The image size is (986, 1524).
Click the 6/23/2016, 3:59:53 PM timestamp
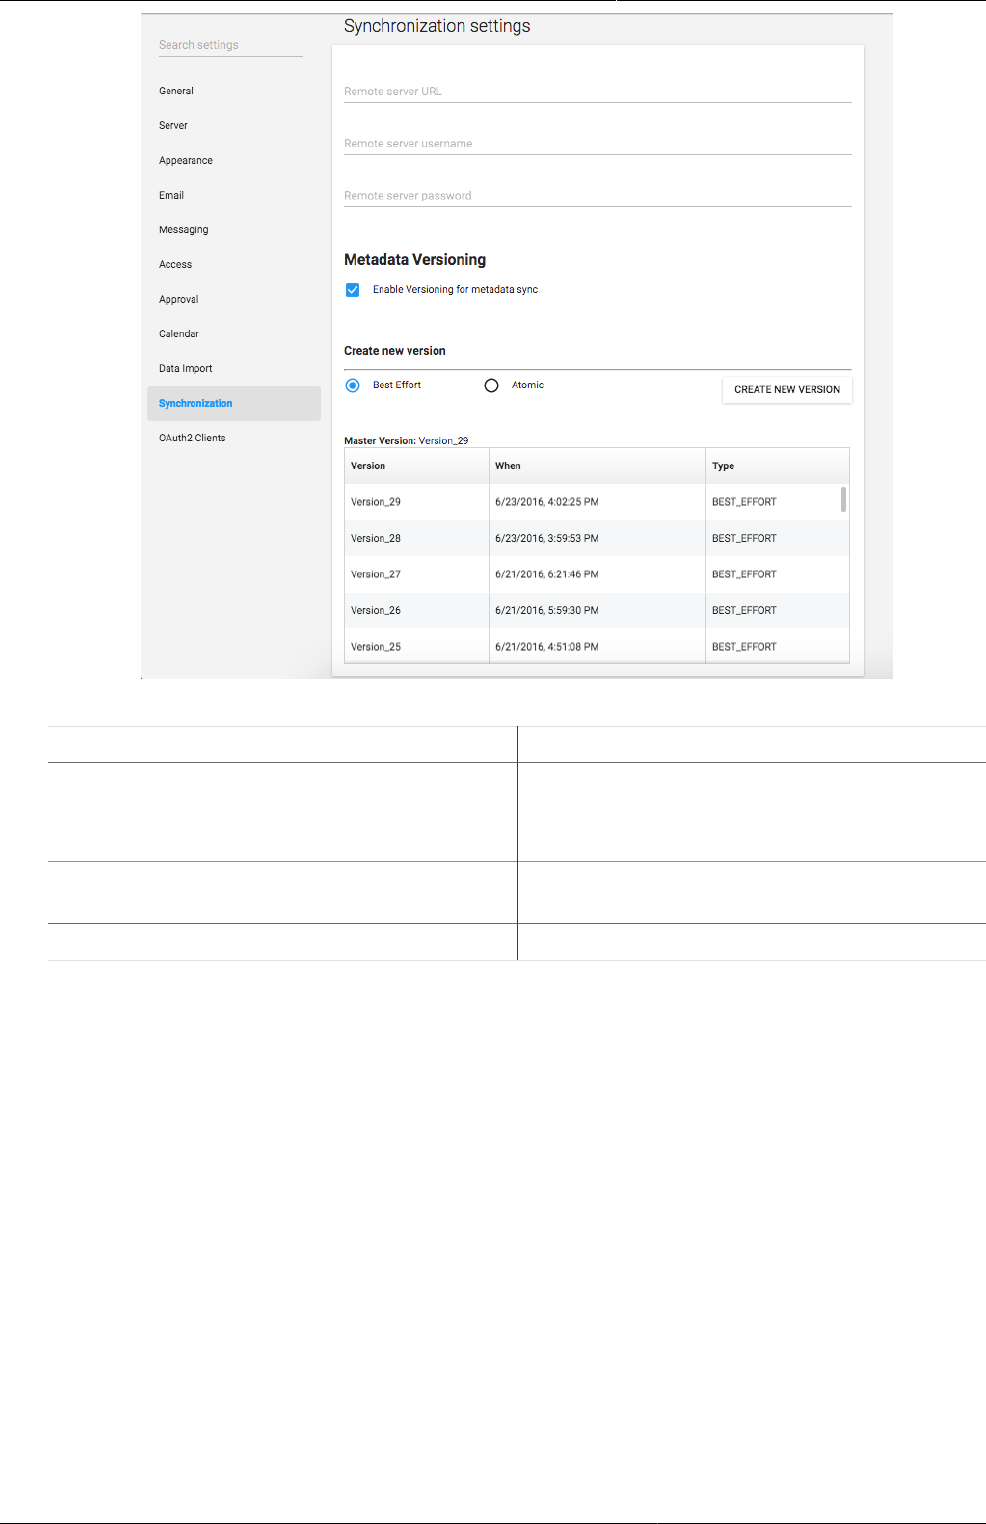click(547, 538)
